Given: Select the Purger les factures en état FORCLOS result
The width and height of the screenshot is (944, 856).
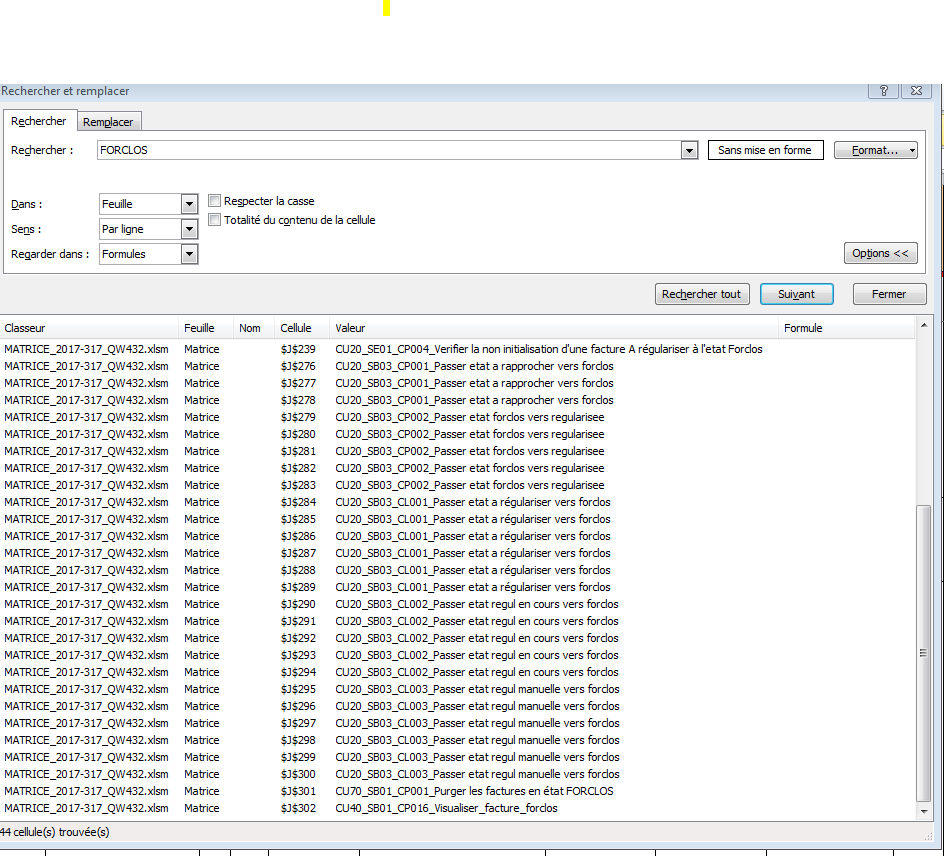Looking at the screenshot, I should coord(458,791).
